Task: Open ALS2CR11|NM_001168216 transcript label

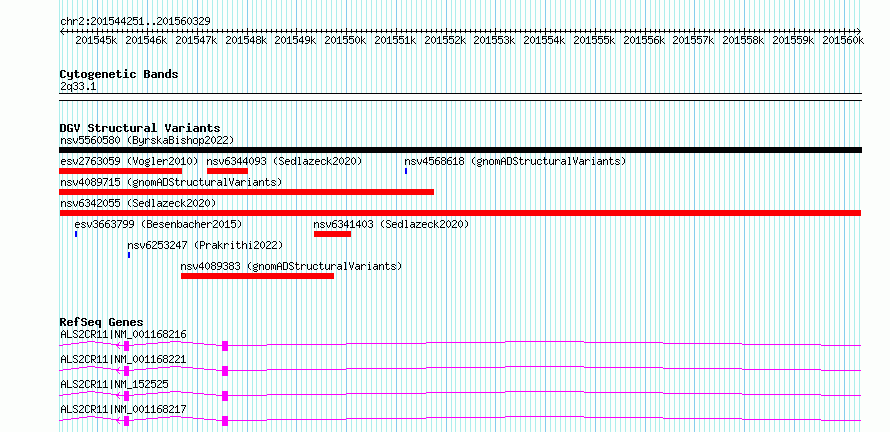Action: tap(123, 334)
